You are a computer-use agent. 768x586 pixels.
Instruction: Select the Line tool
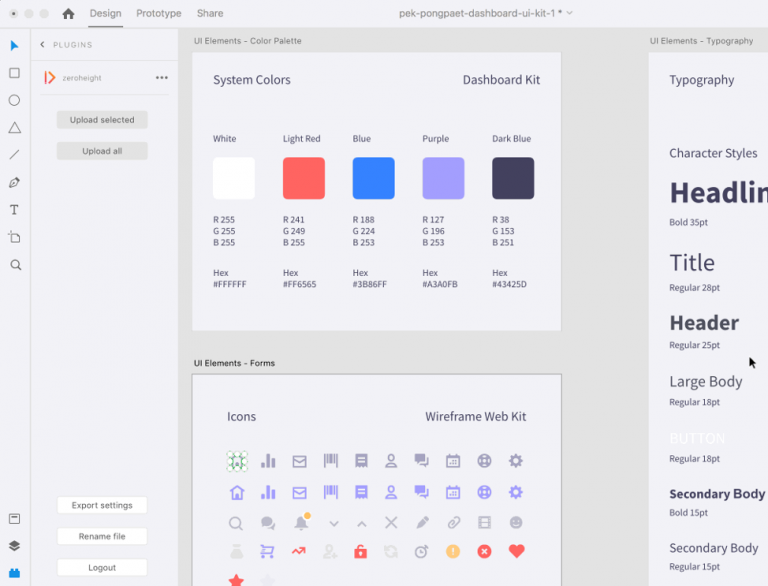pyautogui.click(x=14, y=155)
